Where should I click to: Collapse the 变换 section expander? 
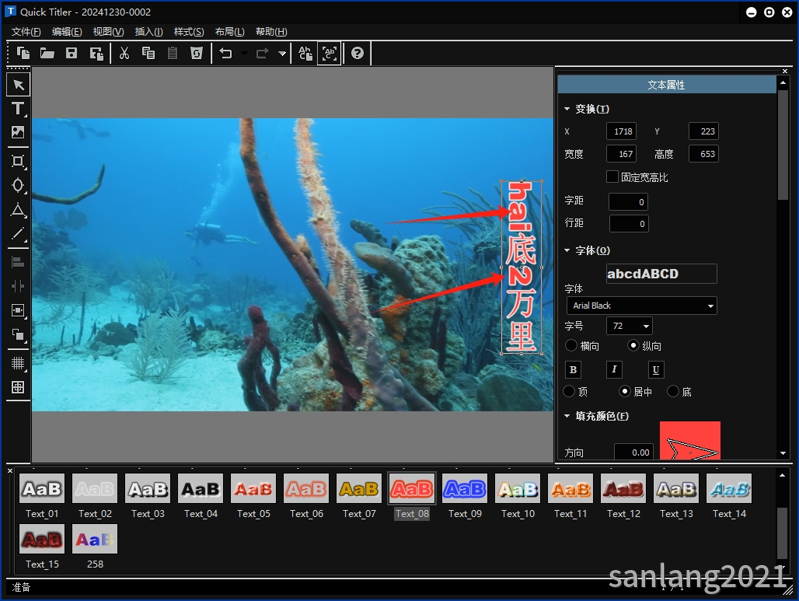click(567, 109)
